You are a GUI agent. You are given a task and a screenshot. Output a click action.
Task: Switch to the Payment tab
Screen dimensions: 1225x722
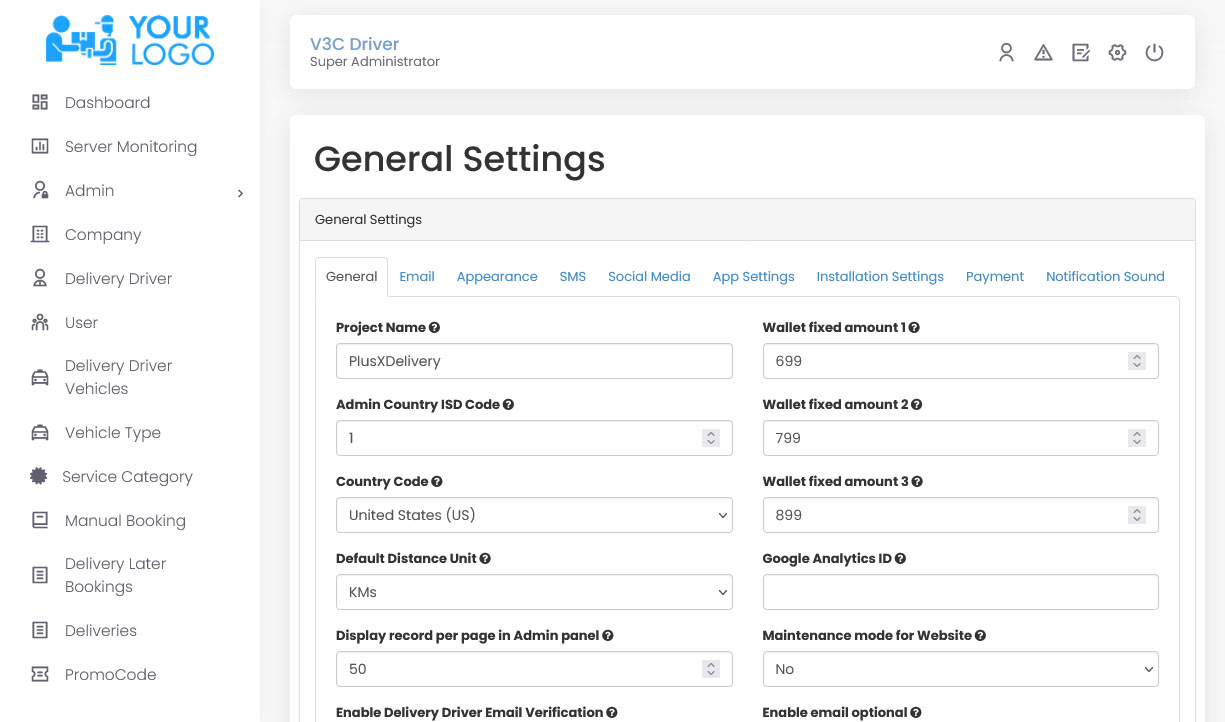click(995, 277)
